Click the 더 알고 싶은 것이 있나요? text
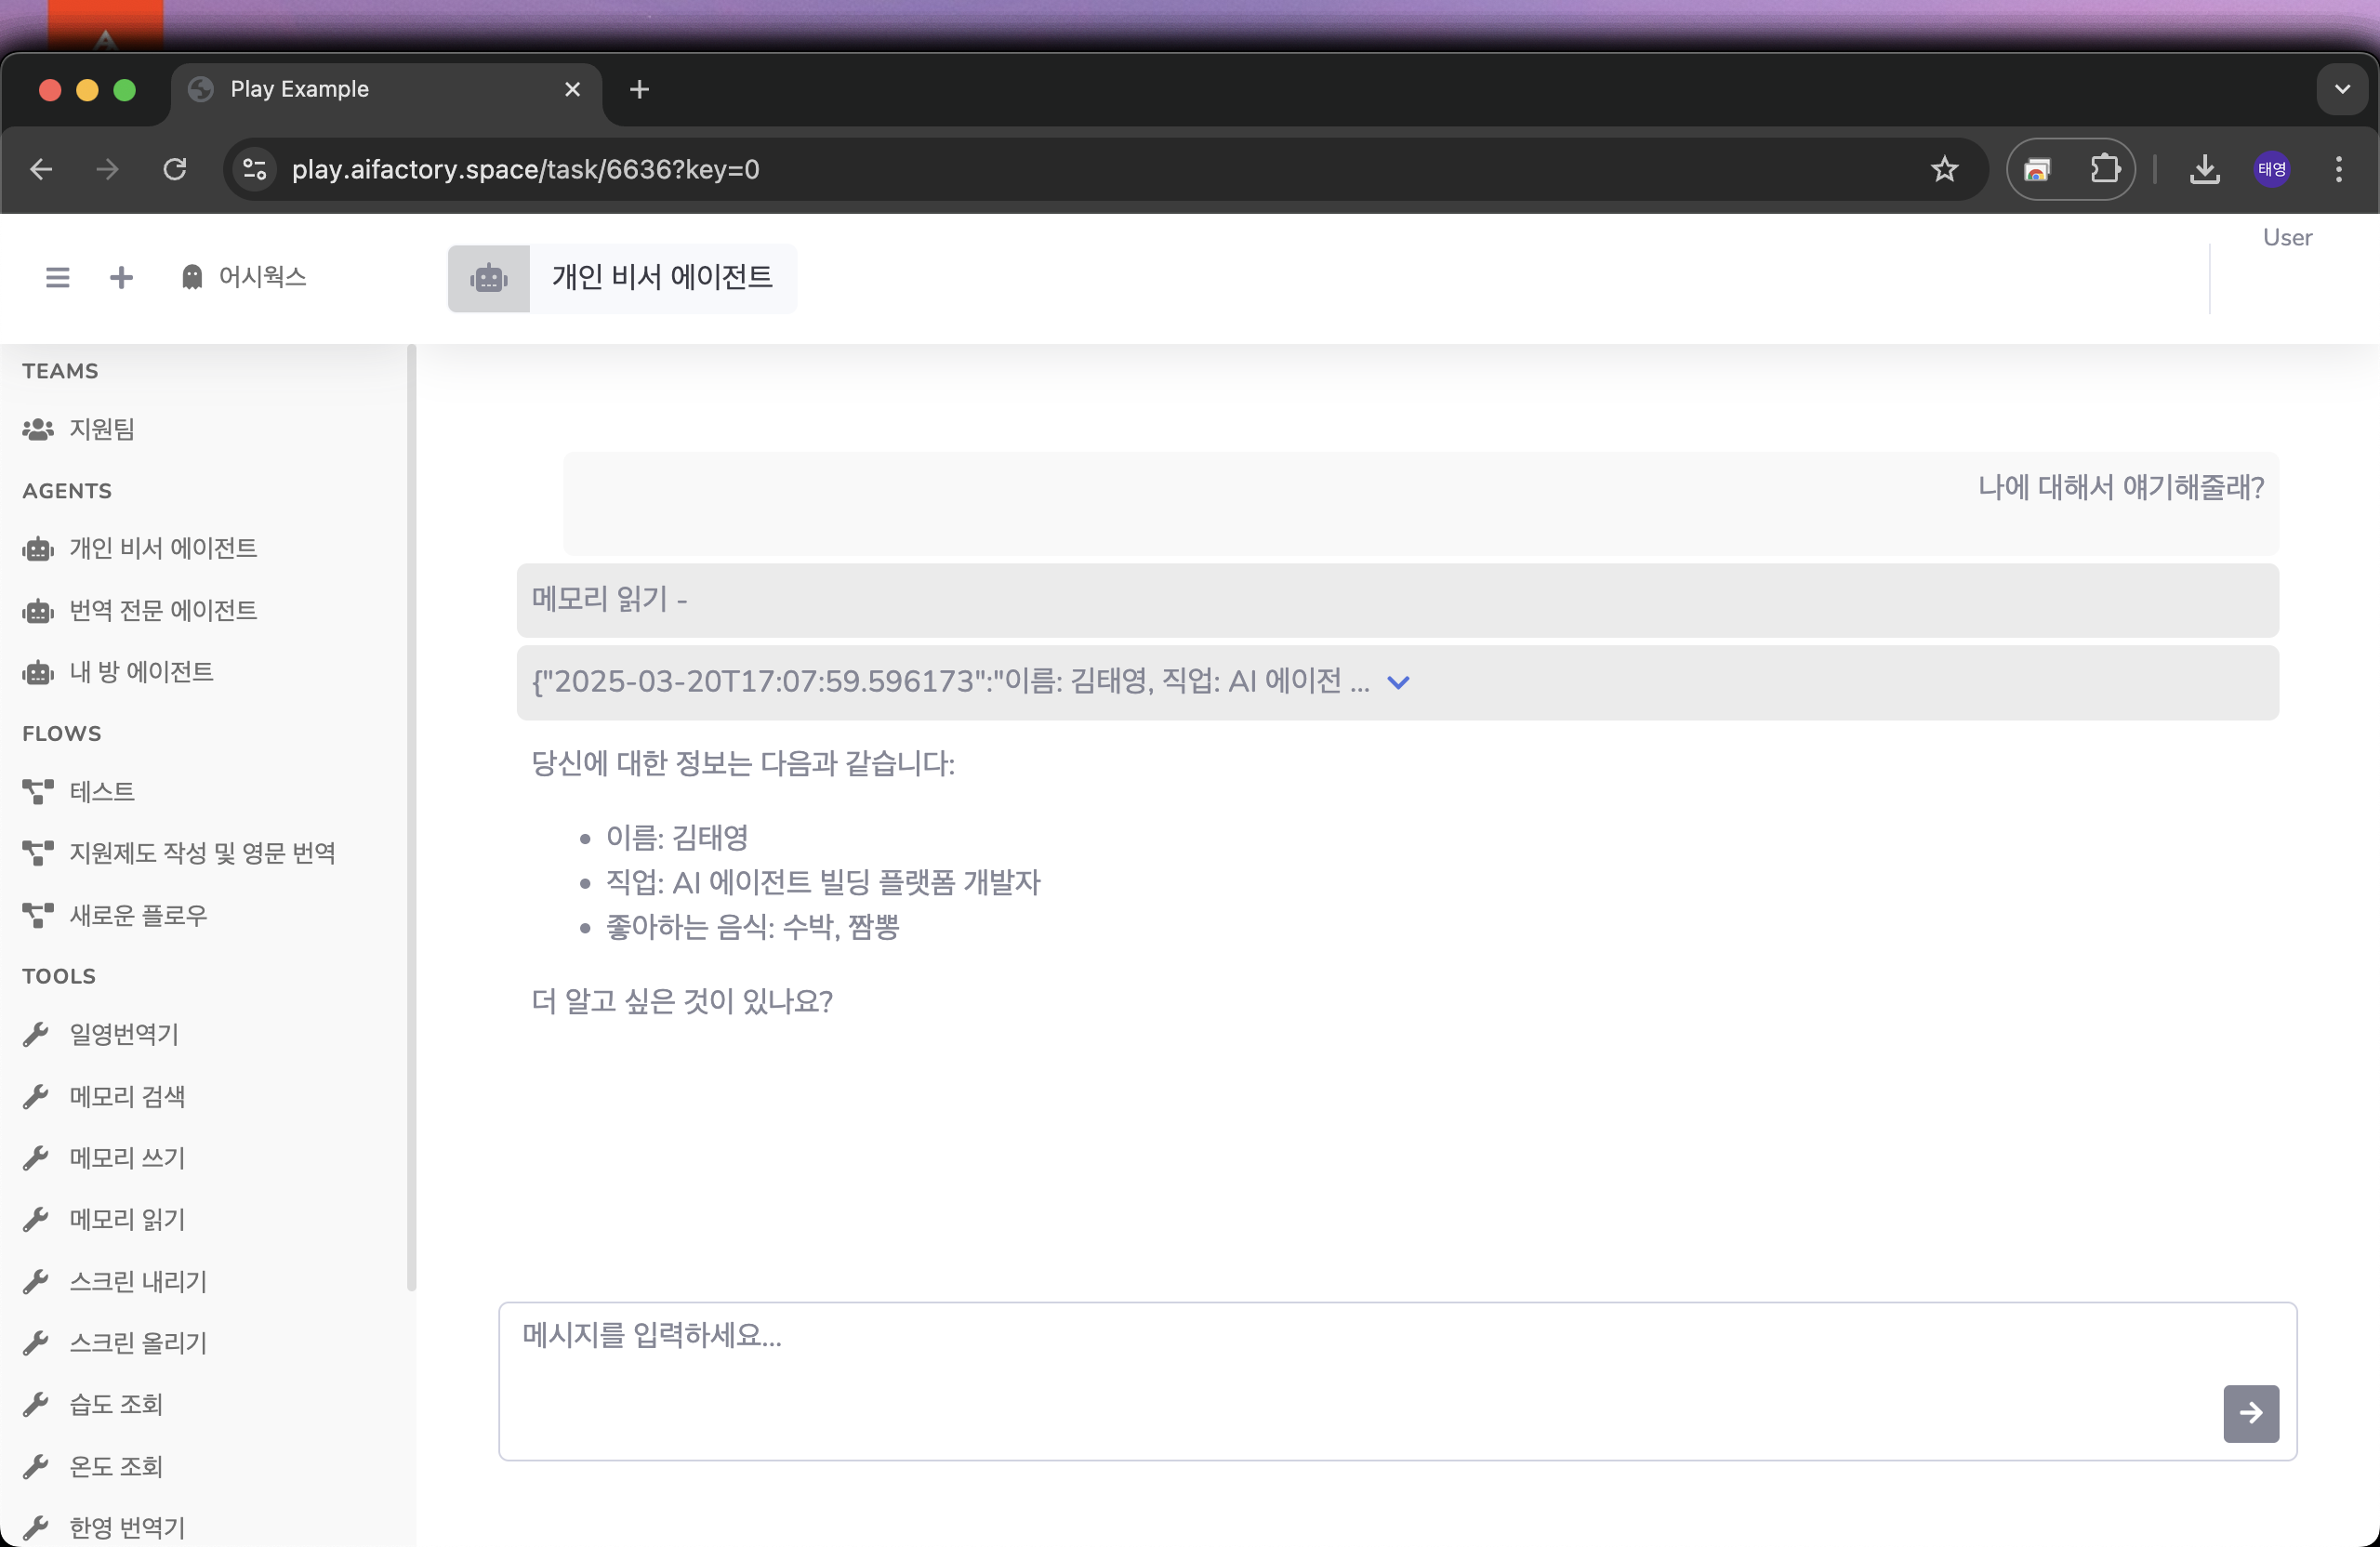Screen dimensions: 2380x1547 tap(681, 1001)
